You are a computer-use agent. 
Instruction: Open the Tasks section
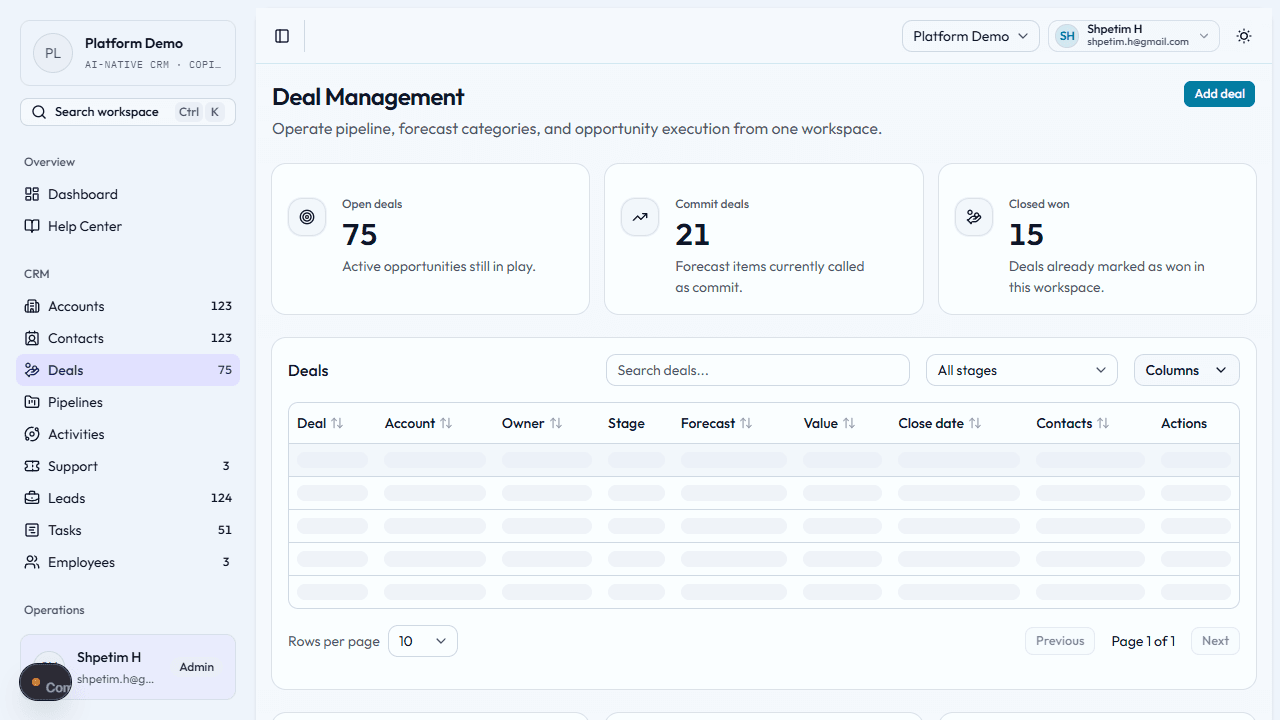point(65,530)
